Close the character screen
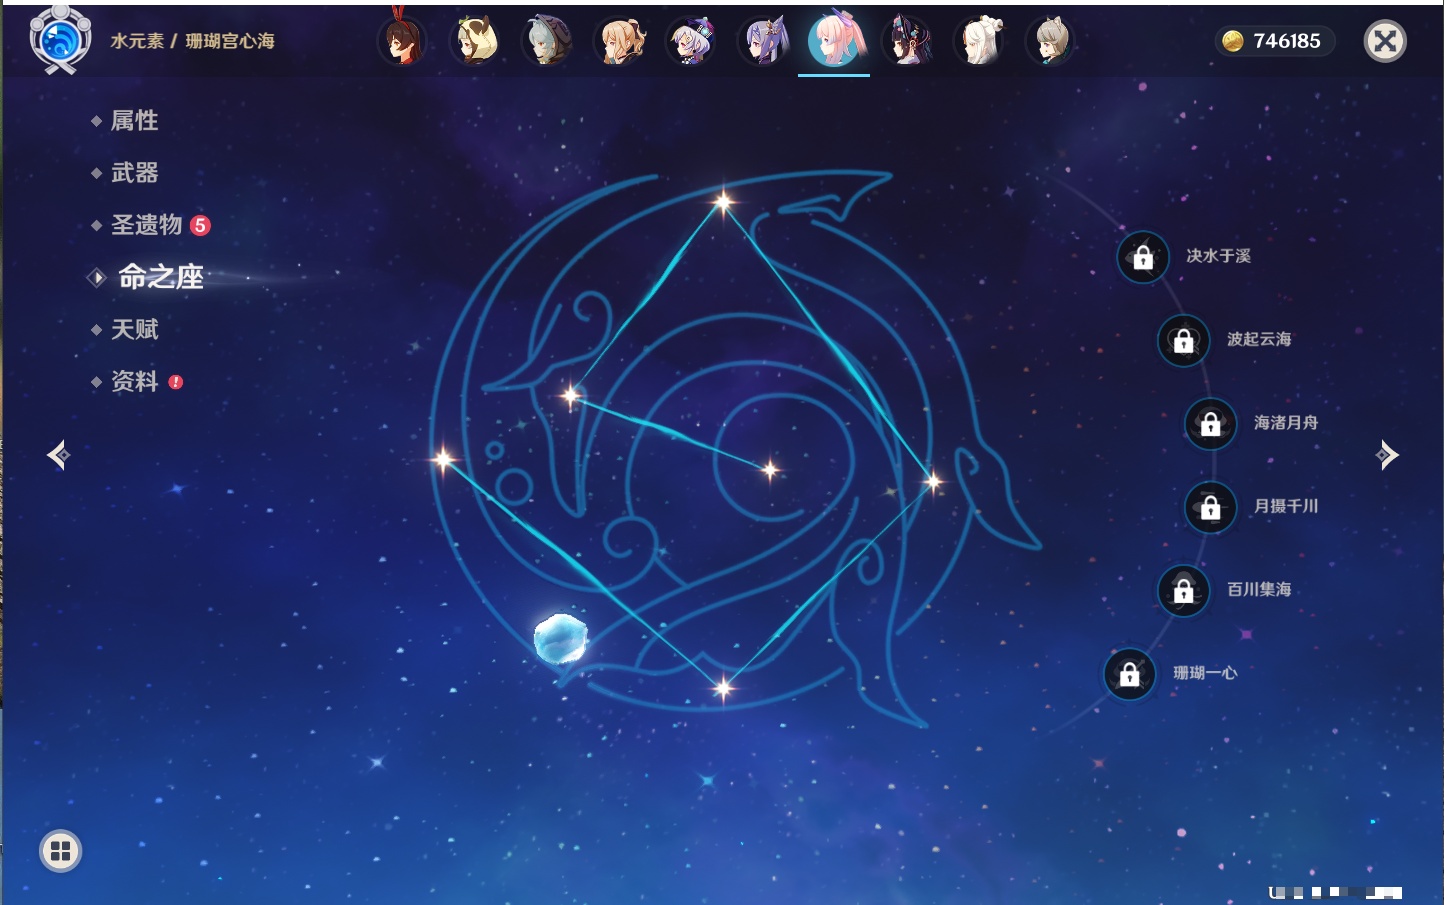This screenshot has width=1444, height=905. coord(1385,41)
